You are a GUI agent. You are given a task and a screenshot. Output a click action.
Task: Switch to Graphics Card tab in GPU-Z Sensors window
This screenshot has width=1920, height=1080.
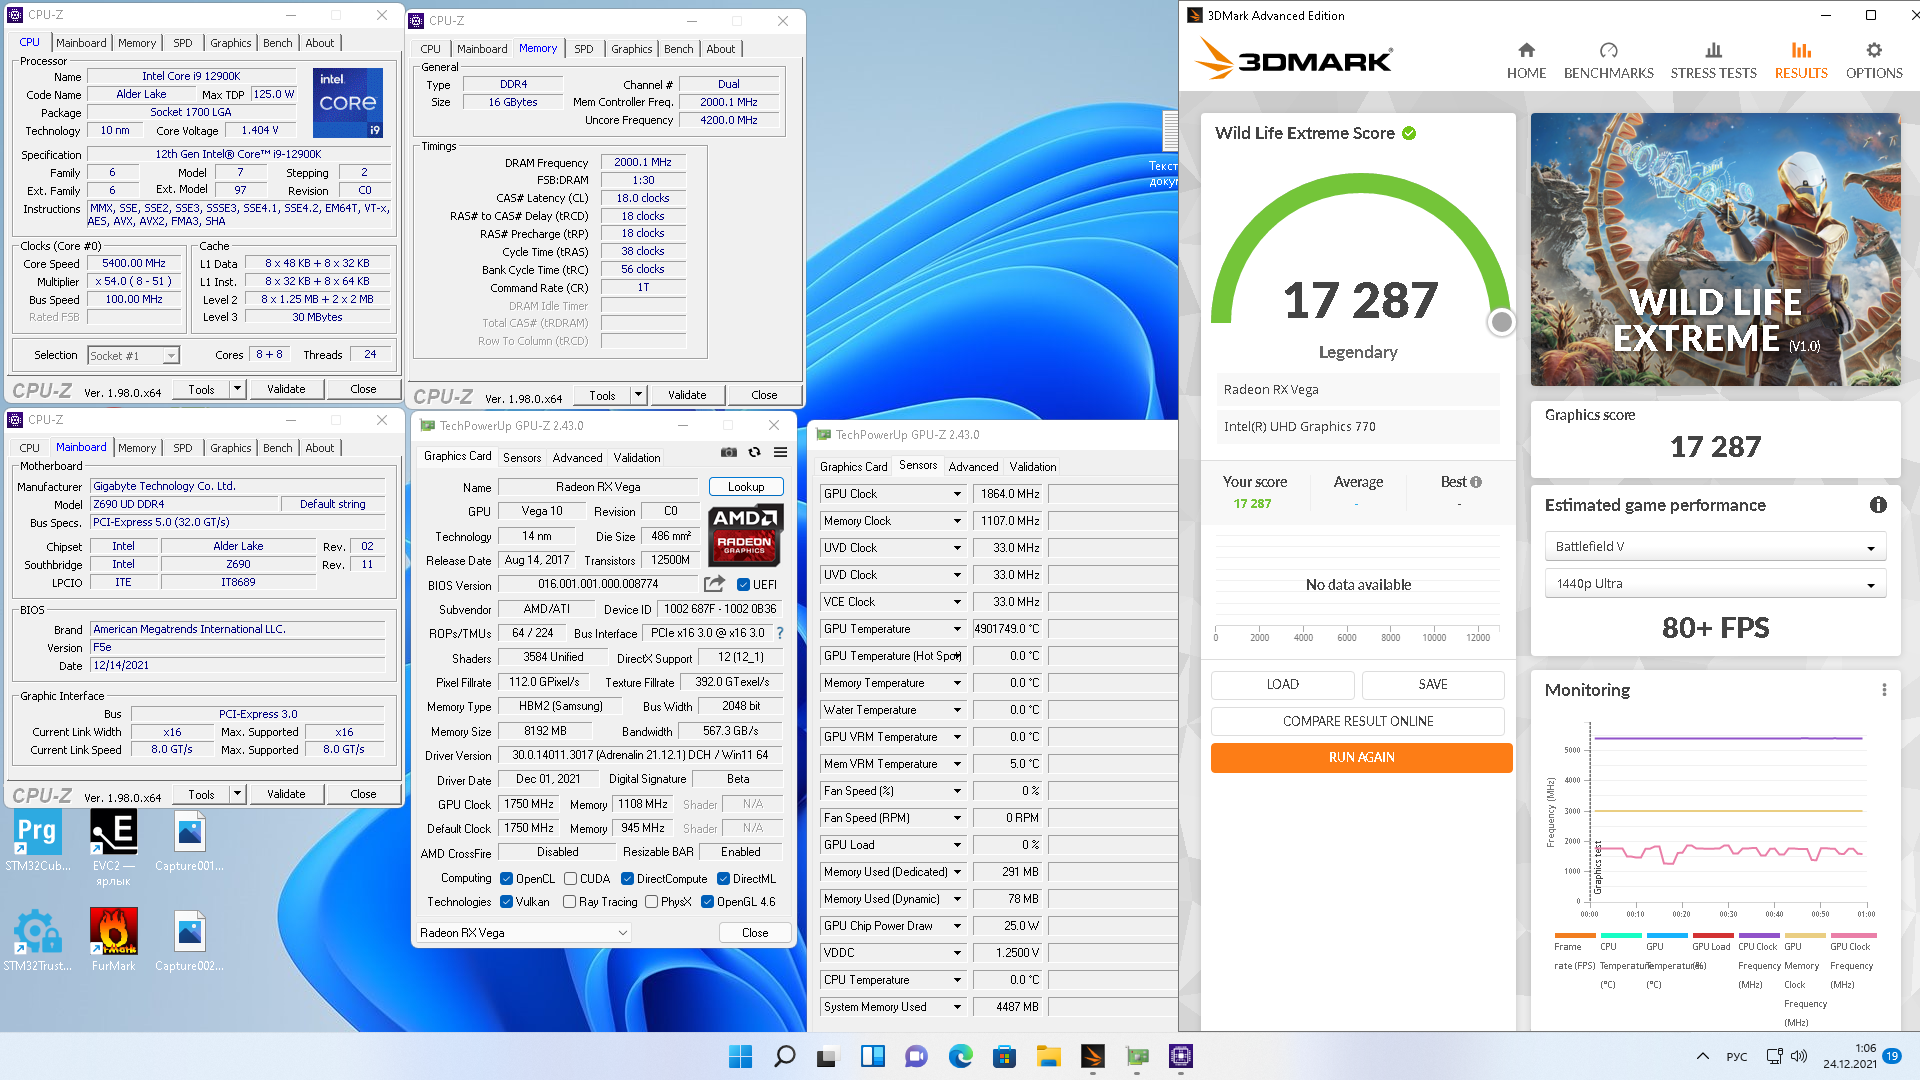point(854,467)
